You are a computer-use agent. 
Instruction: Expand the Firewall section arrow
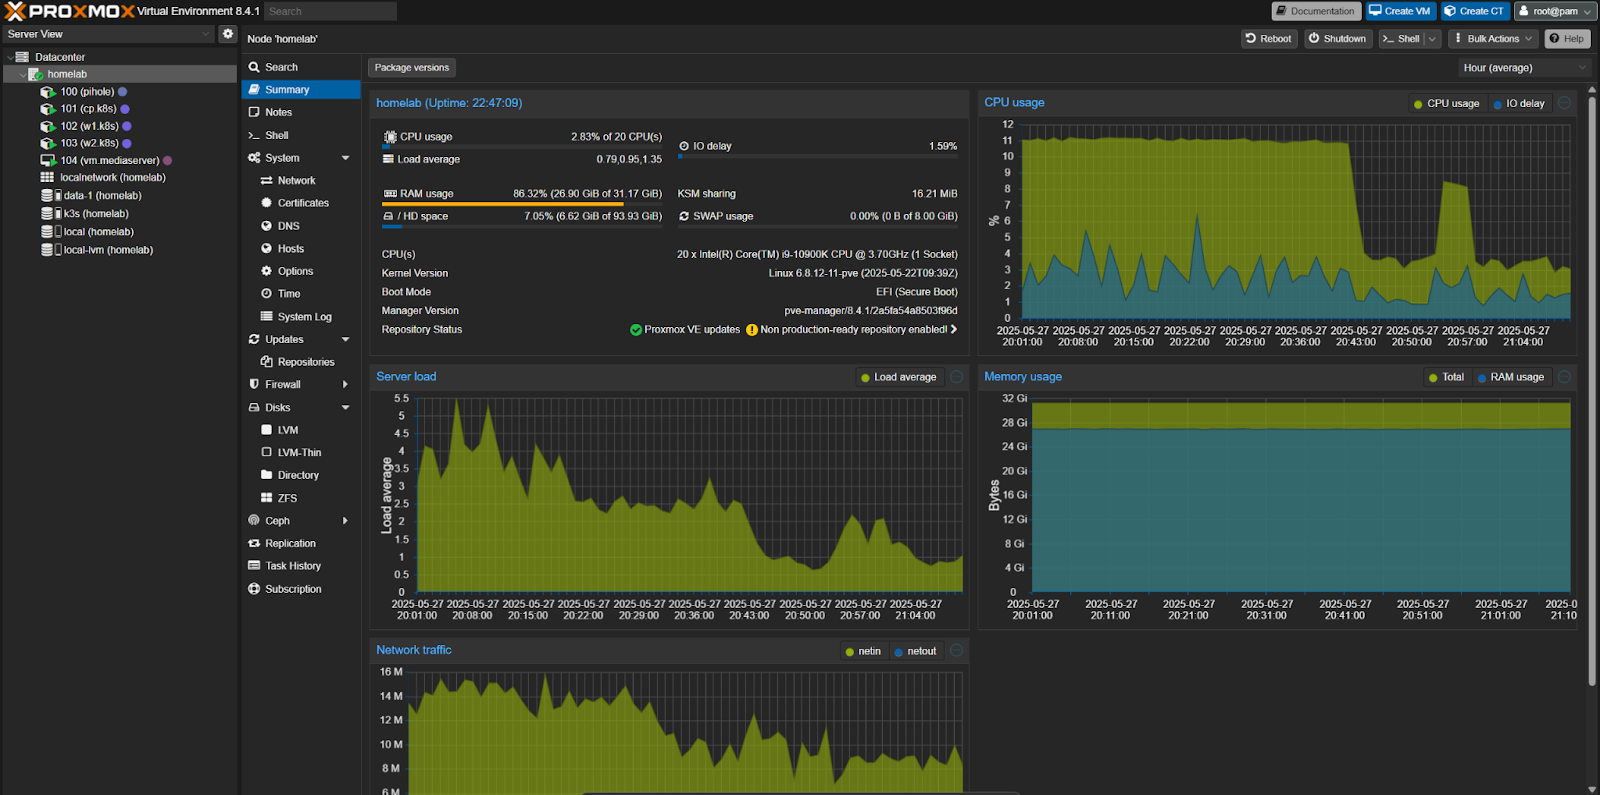pyautogui.click(x=346, y=385)
